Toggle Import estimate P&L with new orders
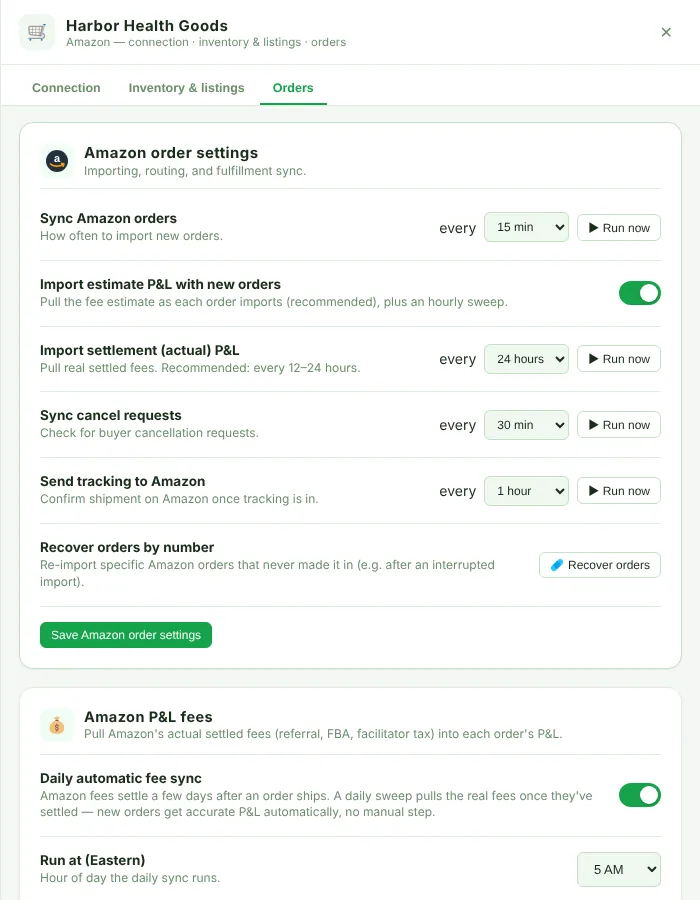The image size is (700, 900). tap(639, 293)
